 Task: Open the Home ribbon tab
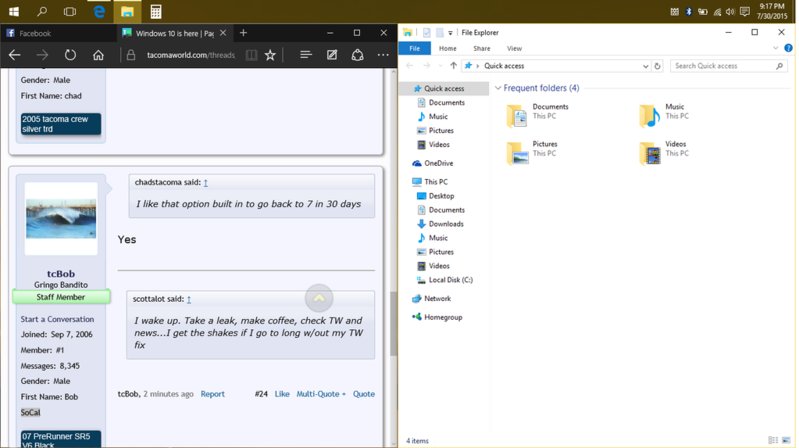pos(447,48)
